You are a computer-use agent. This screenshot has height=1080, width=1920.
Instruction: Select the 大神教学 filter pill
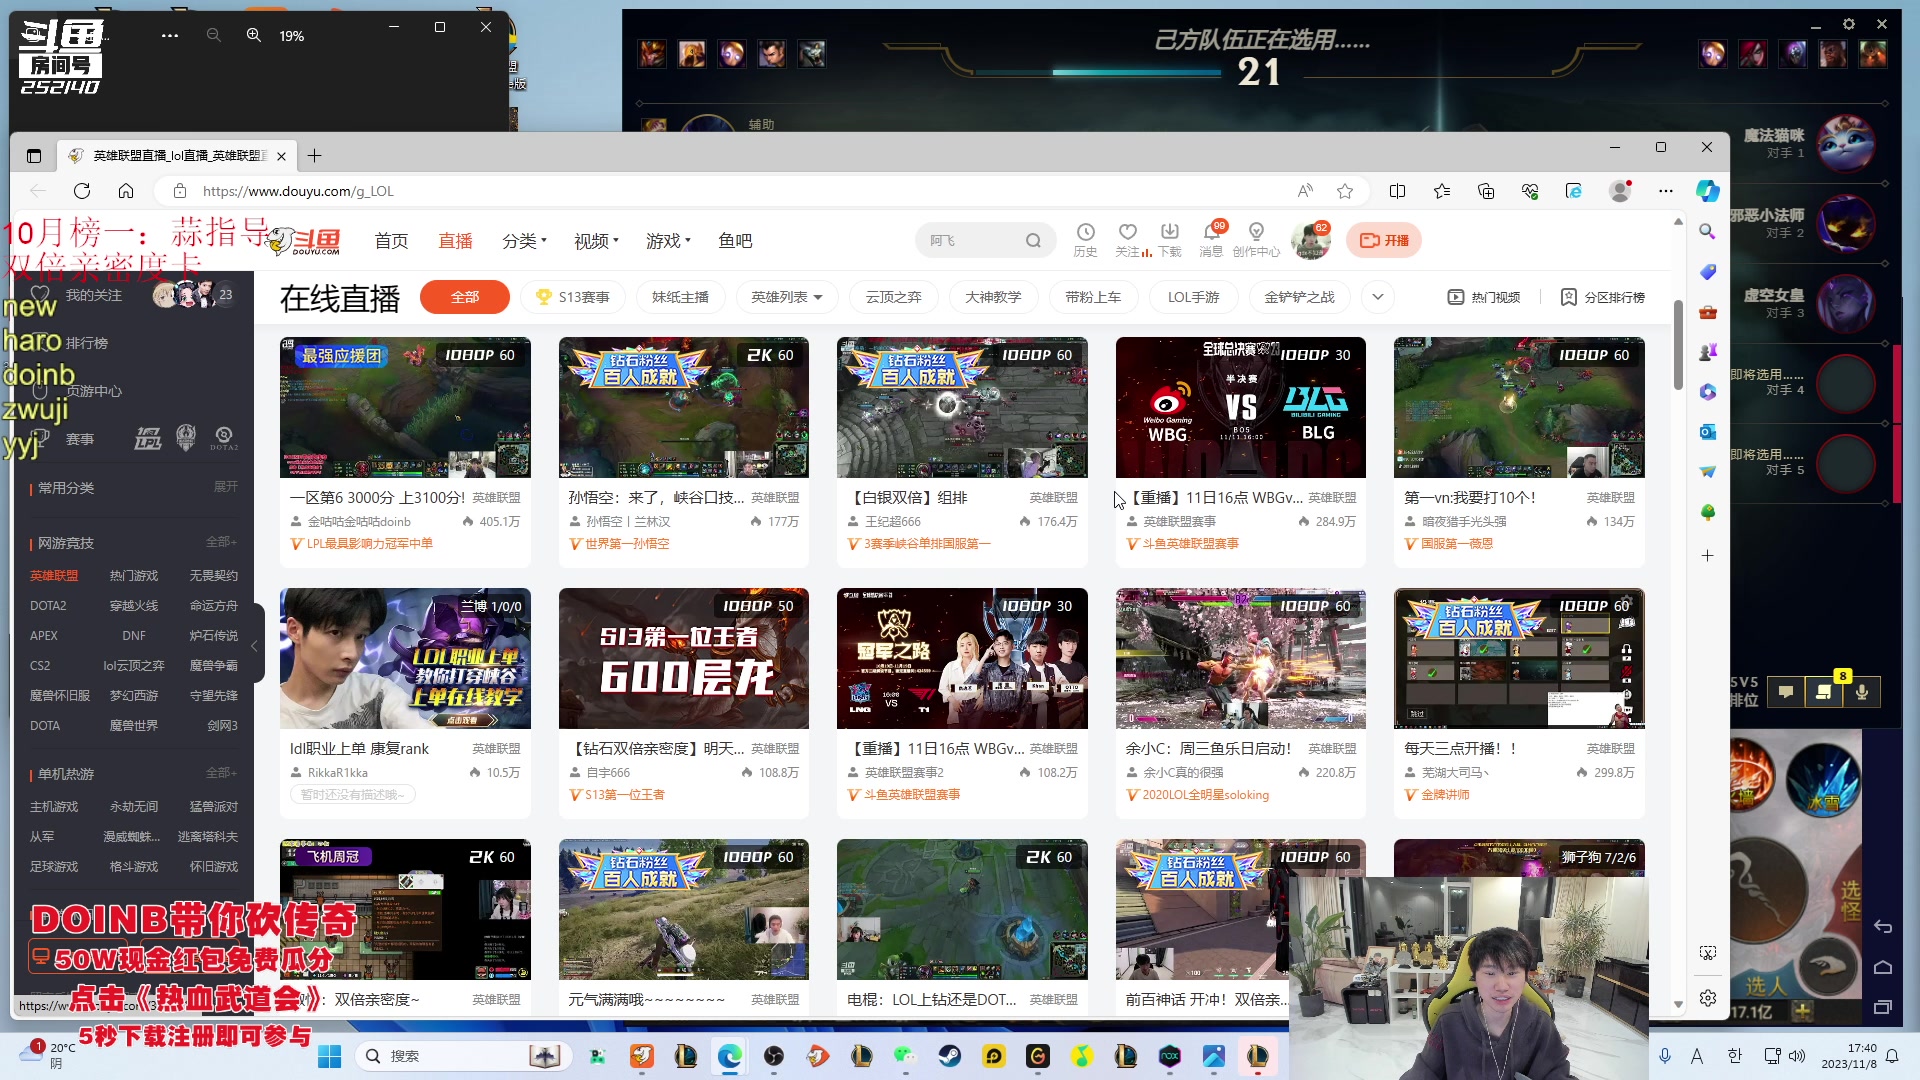993,297
